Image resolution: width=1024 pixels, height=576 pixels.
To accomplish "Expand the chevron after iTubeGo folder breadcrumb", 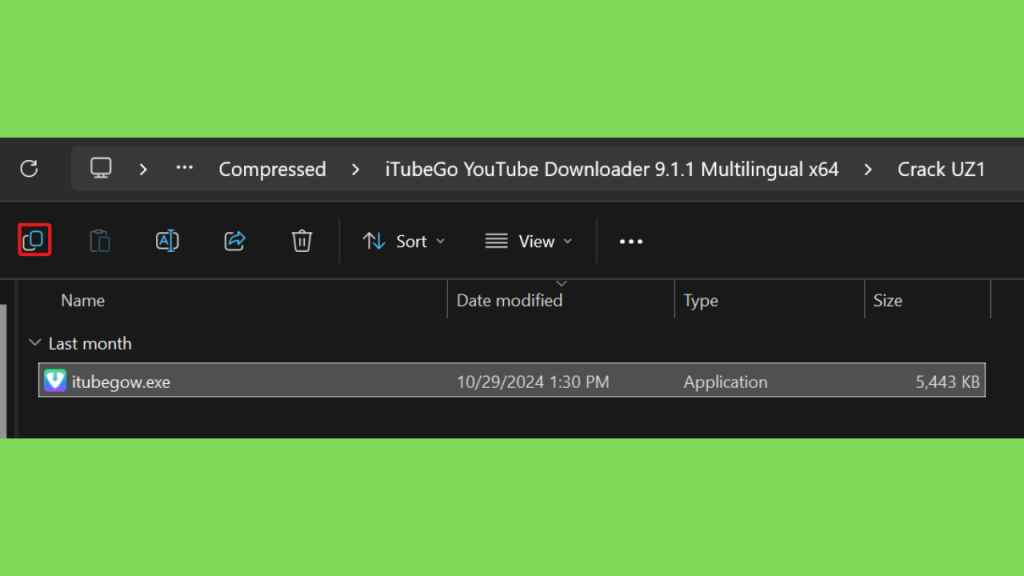I will pyautogui.click(x=868, y=170).
